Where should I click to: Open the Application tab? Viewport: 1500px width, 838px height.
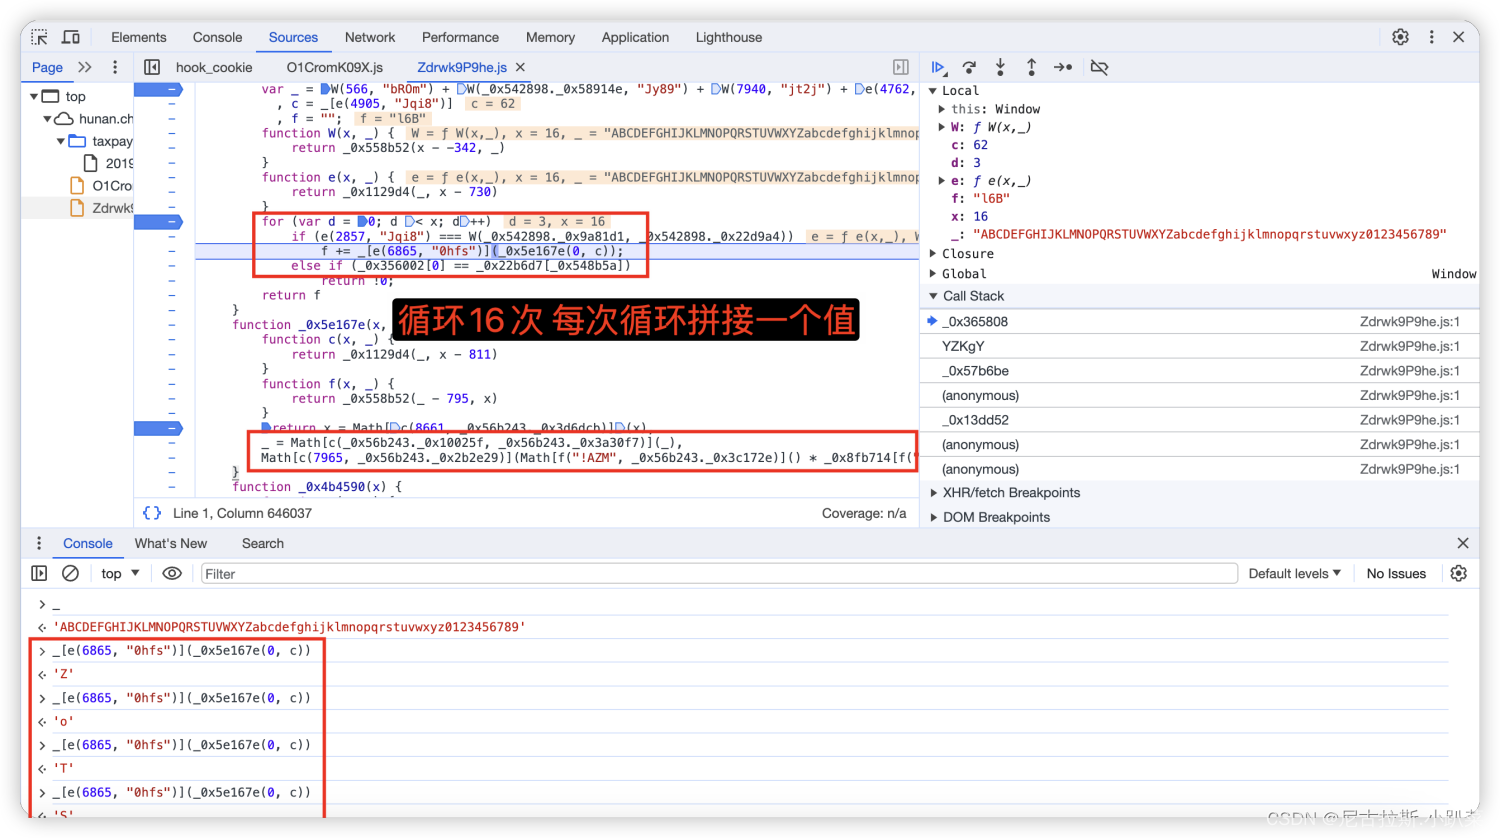(x=635, y=37)
